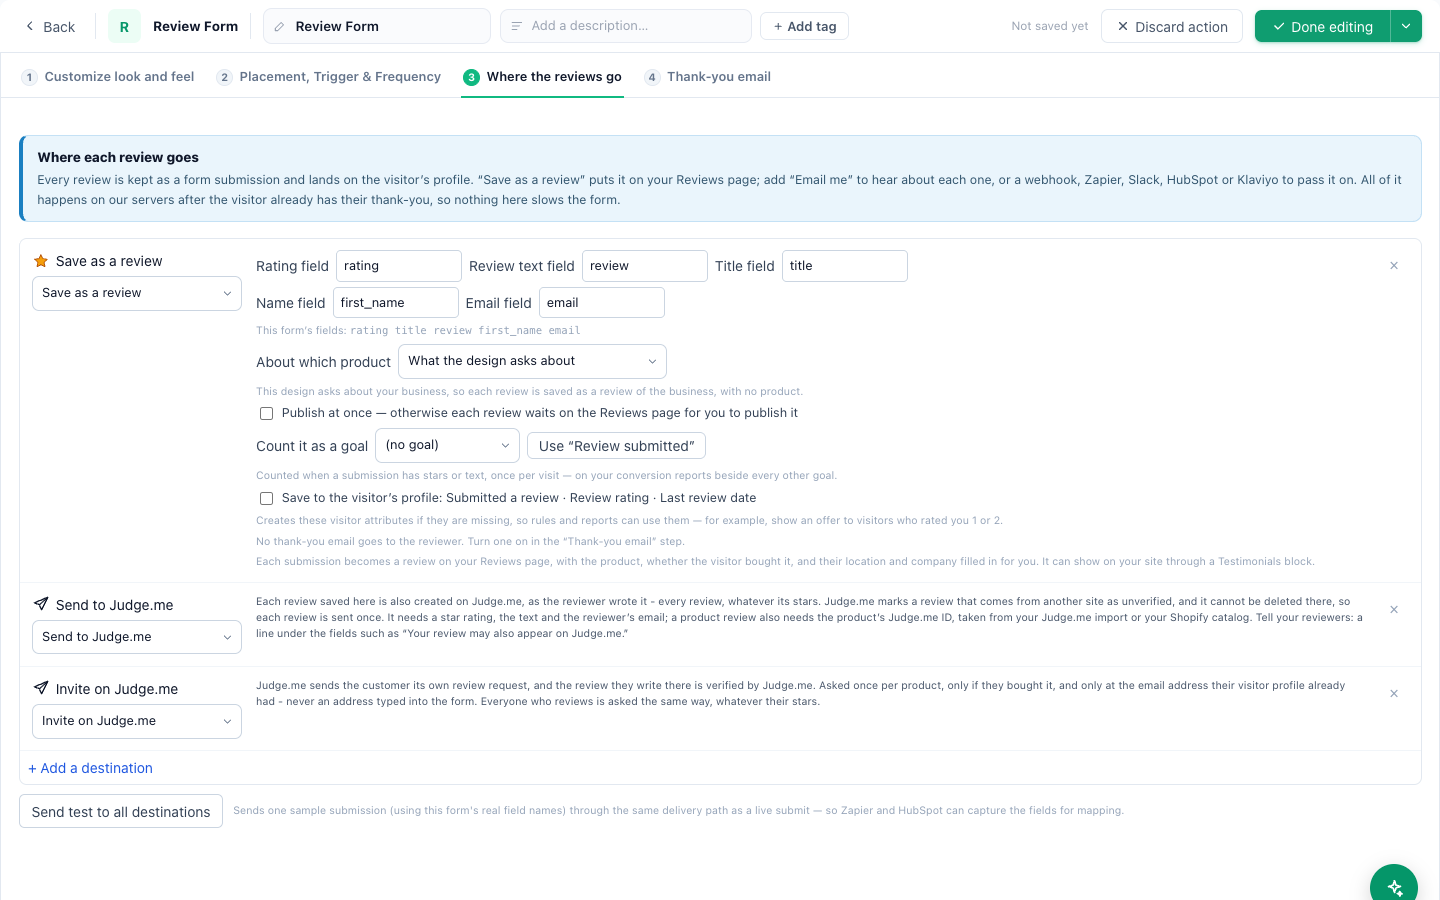Image resolution: width=1440 pixels, height=900 pixels.
Task: Switch to Placement, Trigger & Frequency tab
Action: click(x=328, y=77)
